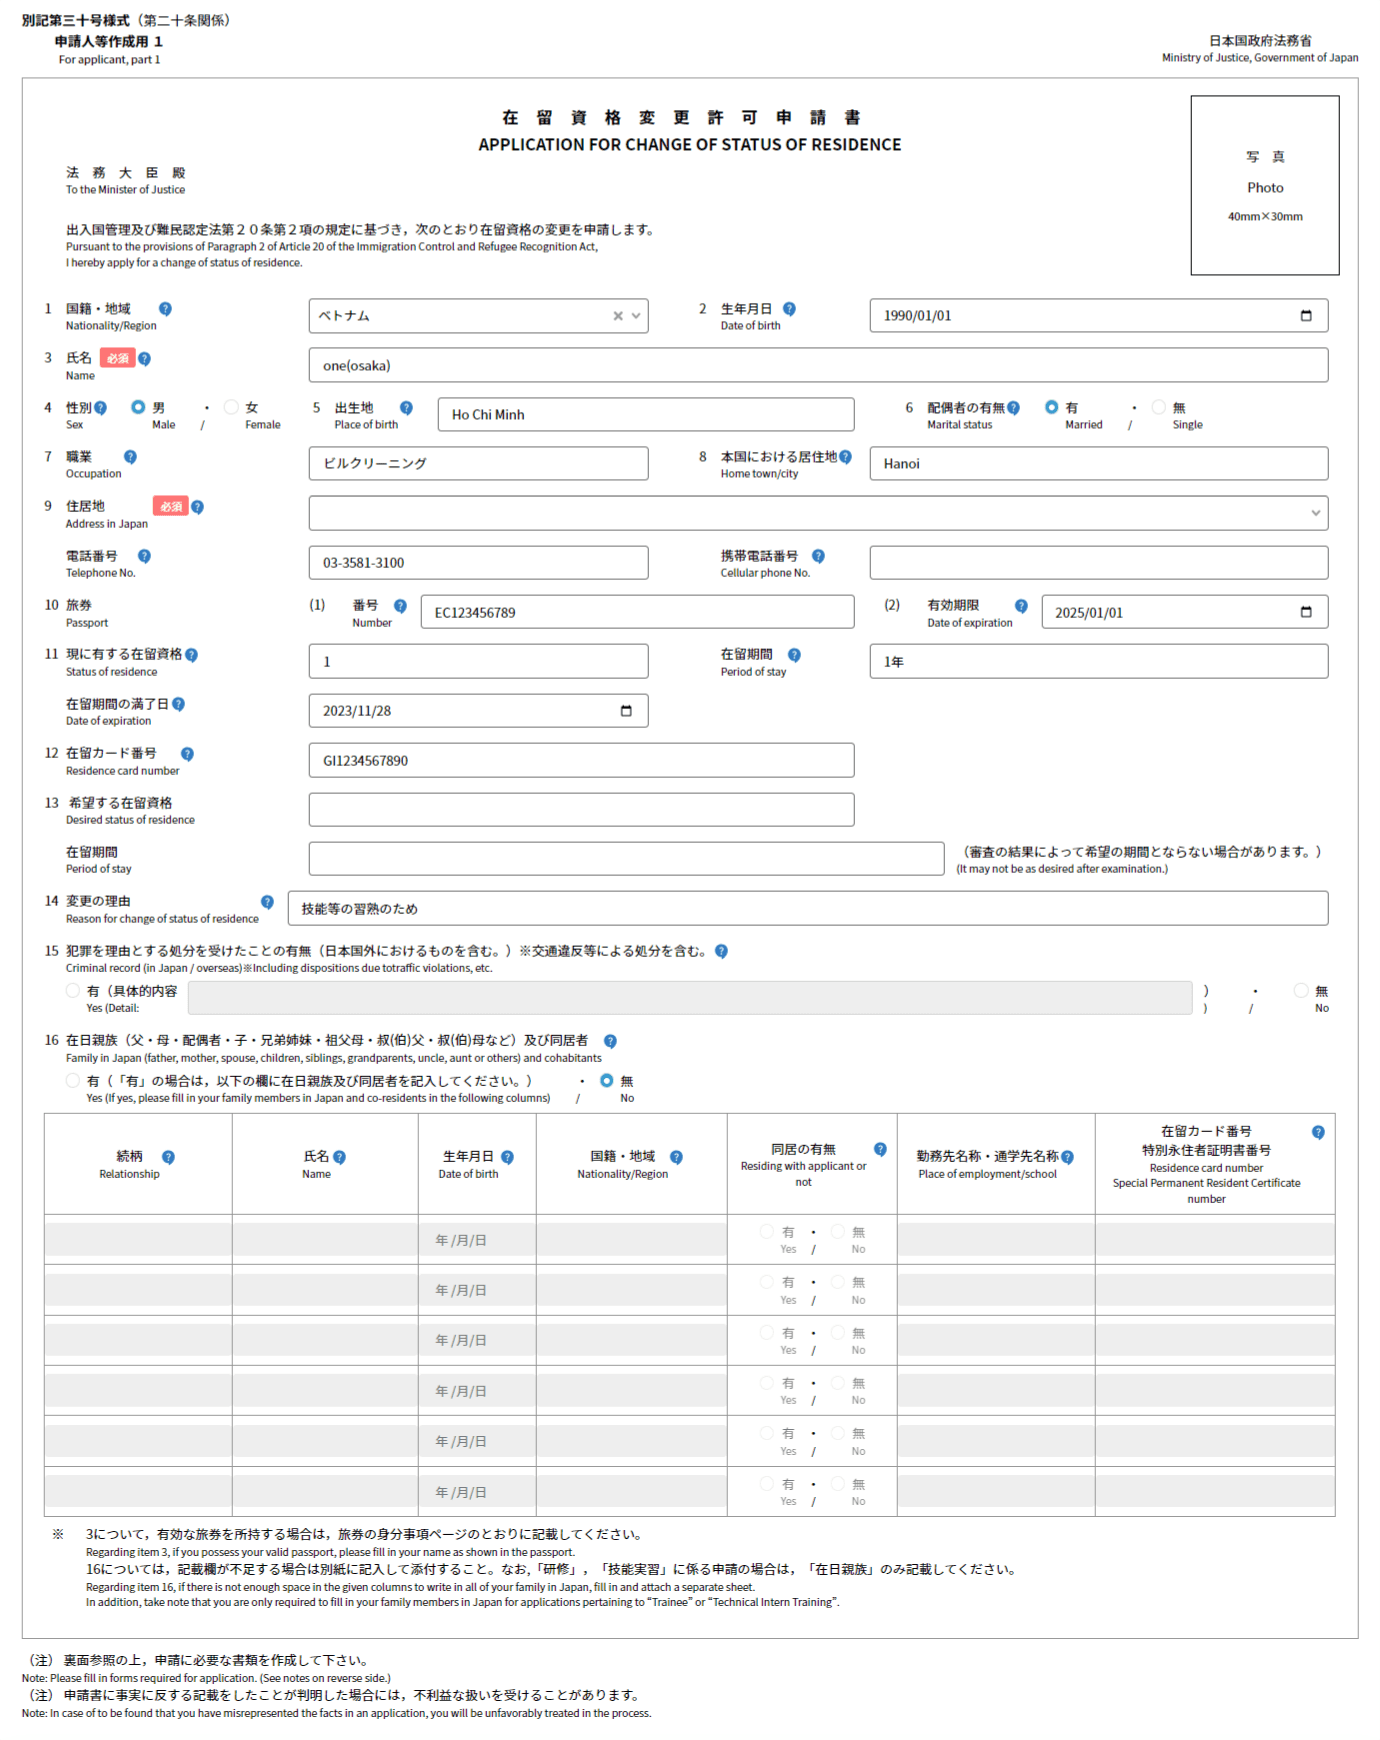Click calendar icon in passport expiration date field
Image resolution: width=1380 pixels, height=1740 pixels.
tap(1305, 612)
